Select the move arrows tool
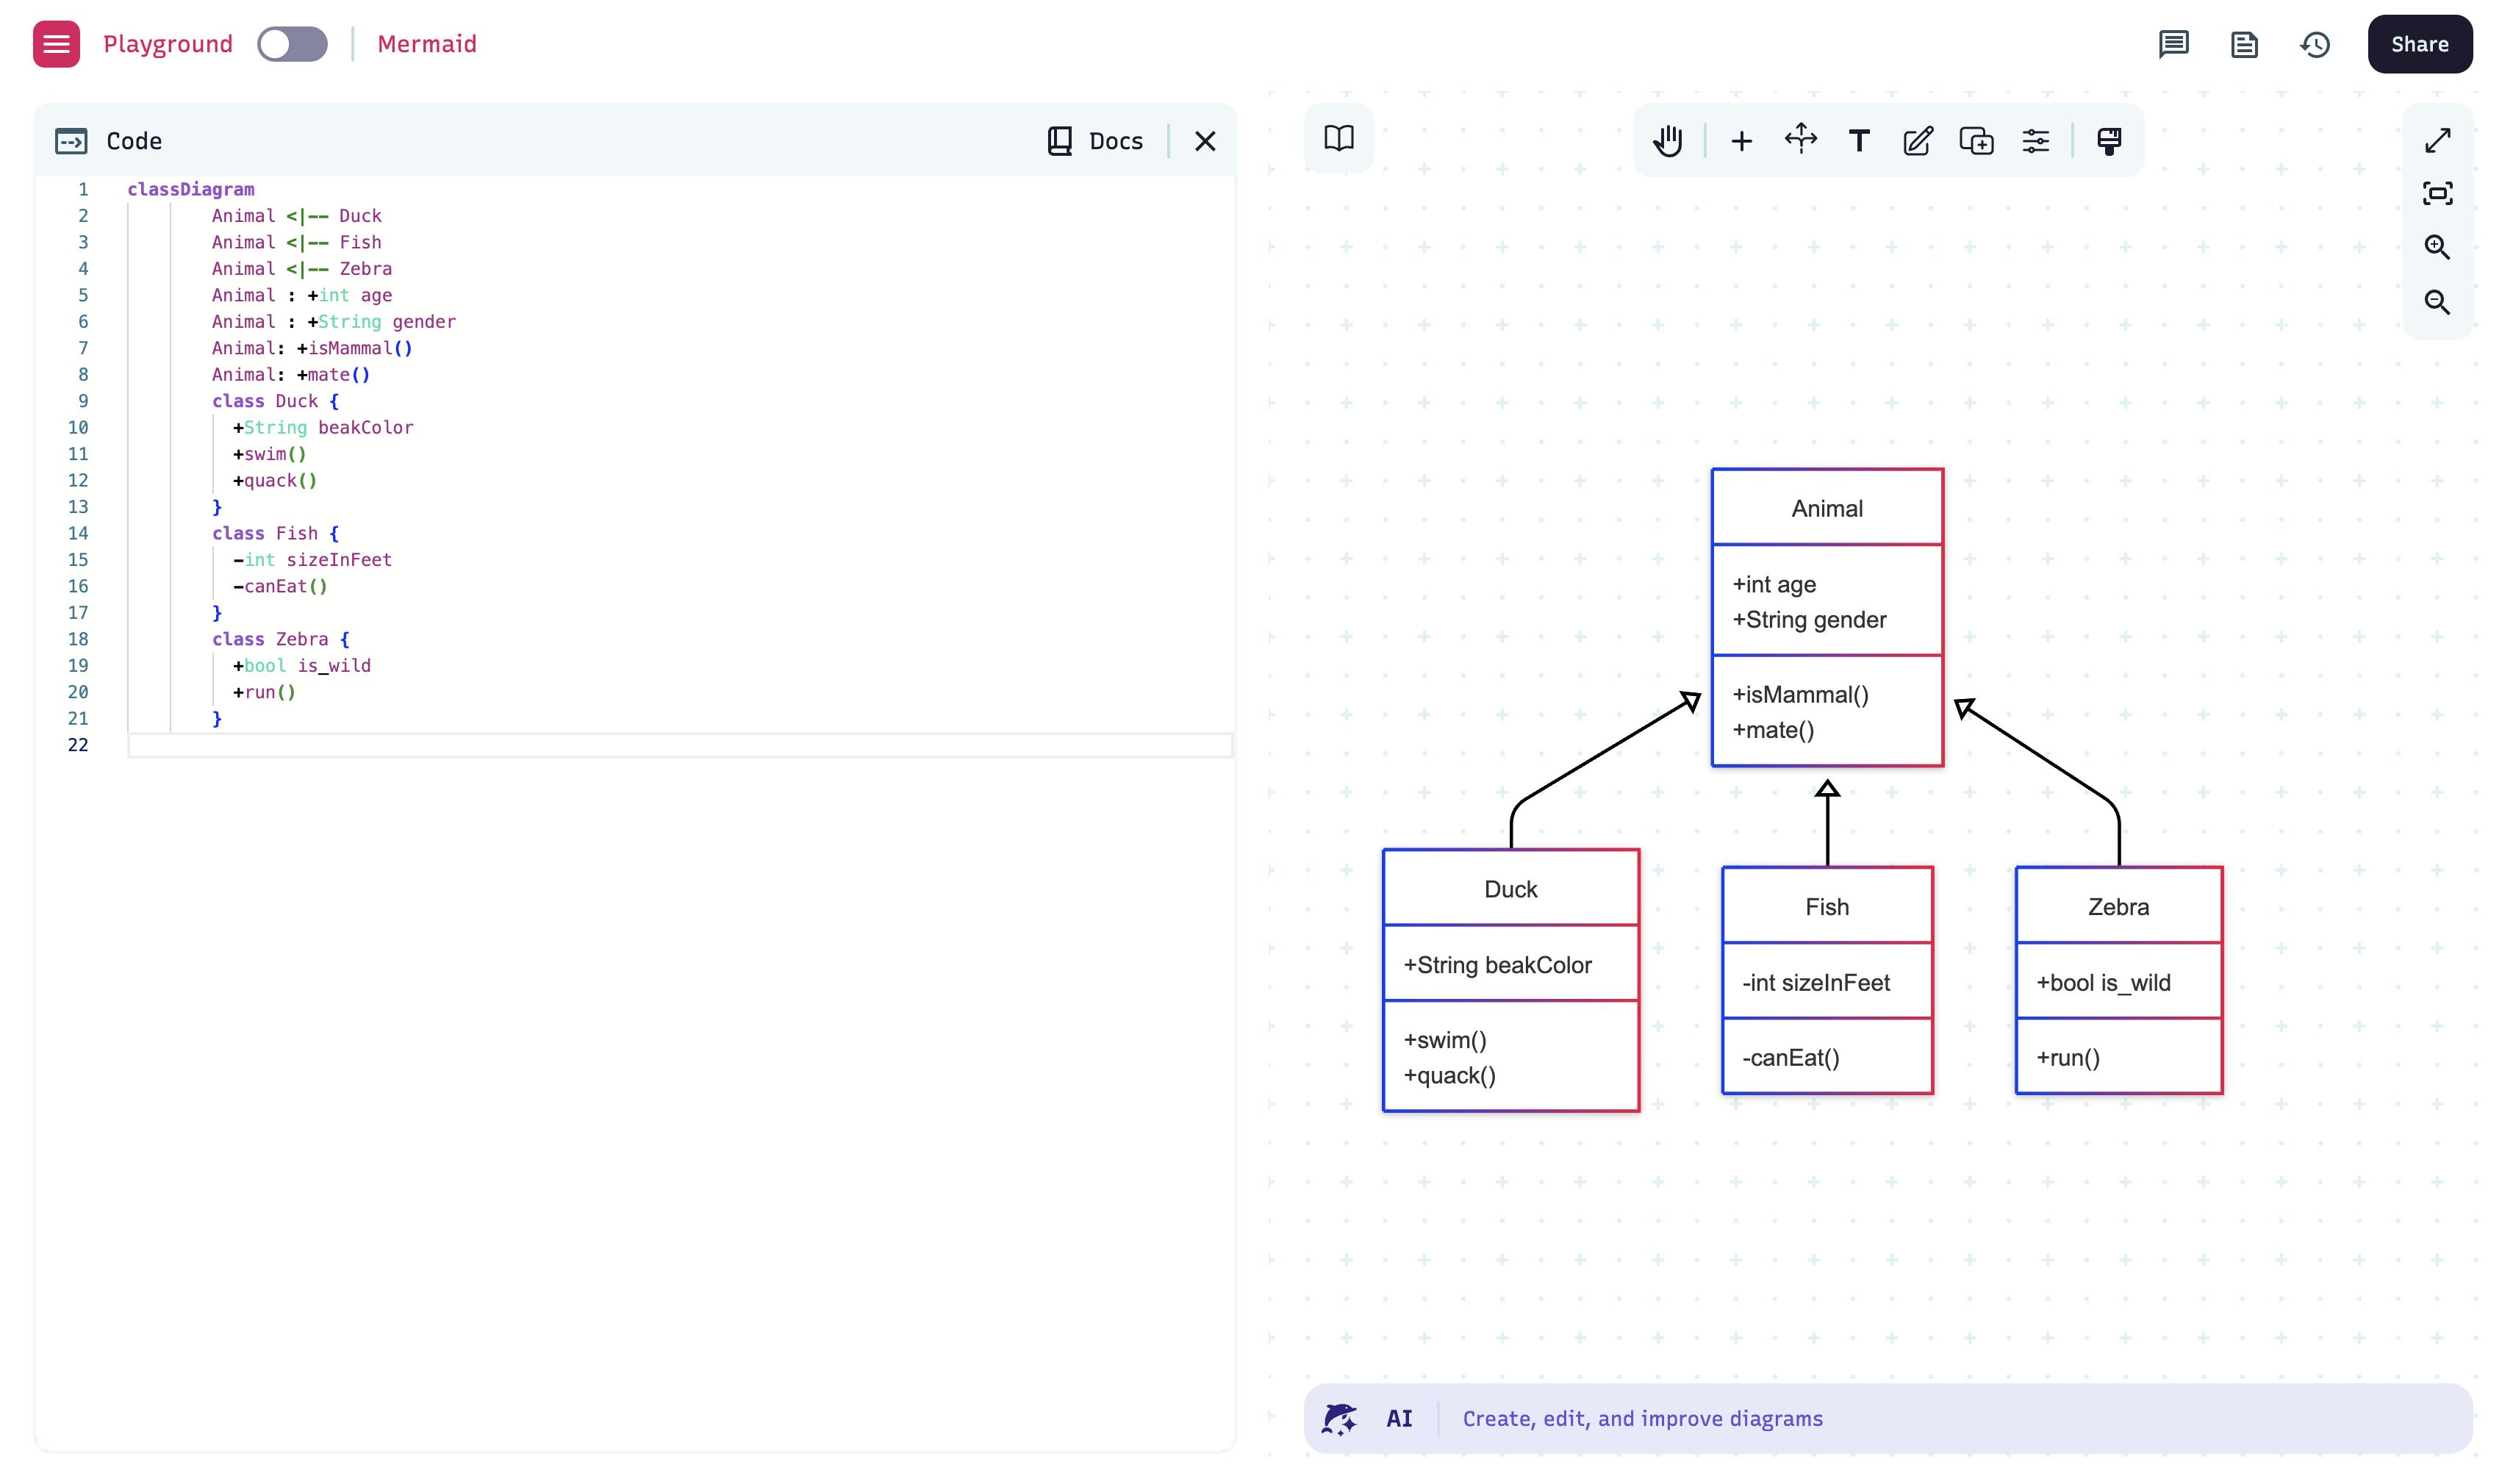Image resolution: width=2502 pixels, height=1484 pixels. (x=1800, y=139)
